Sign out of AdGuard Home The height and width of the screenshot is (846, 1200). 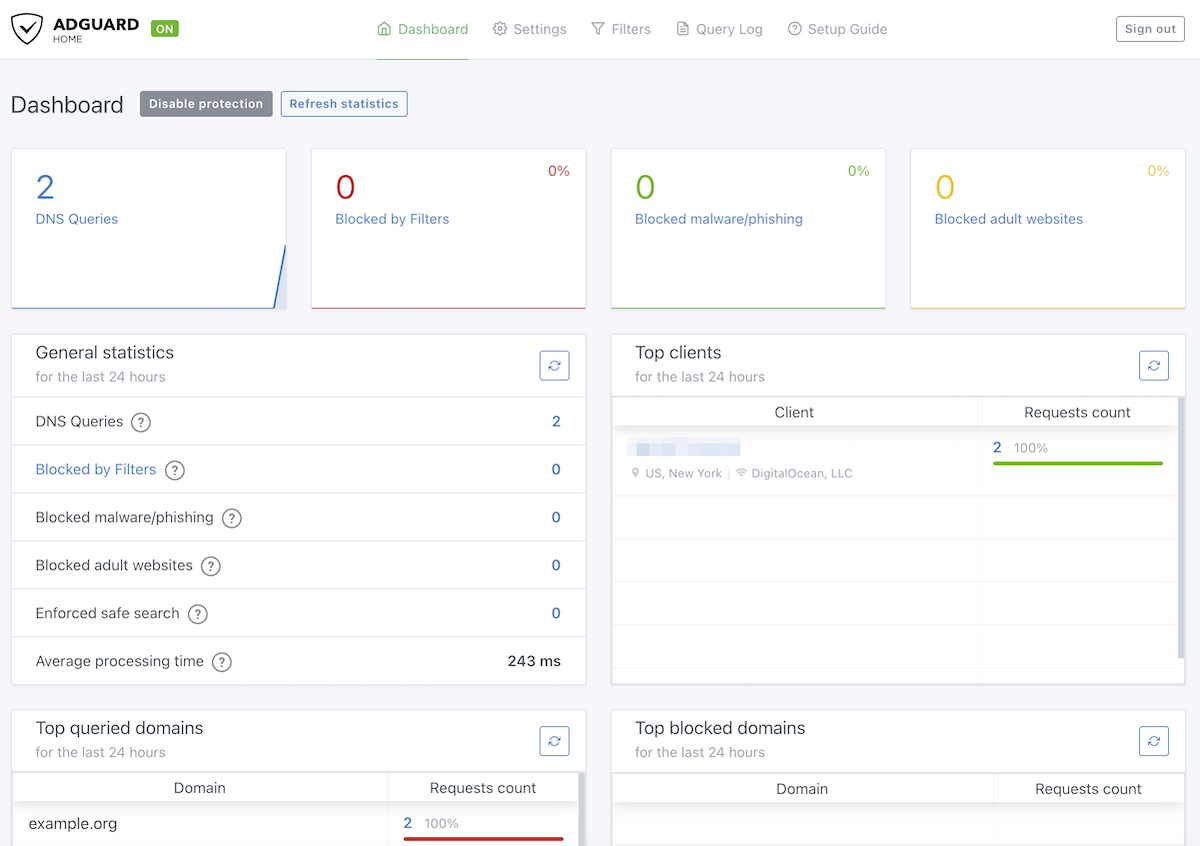point(1150,29)
